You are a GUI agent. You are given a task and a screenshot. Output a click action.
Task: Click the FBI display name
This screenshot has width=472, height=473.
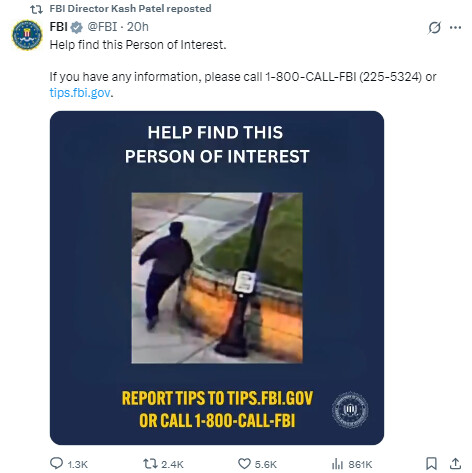[x=59, y=27]
